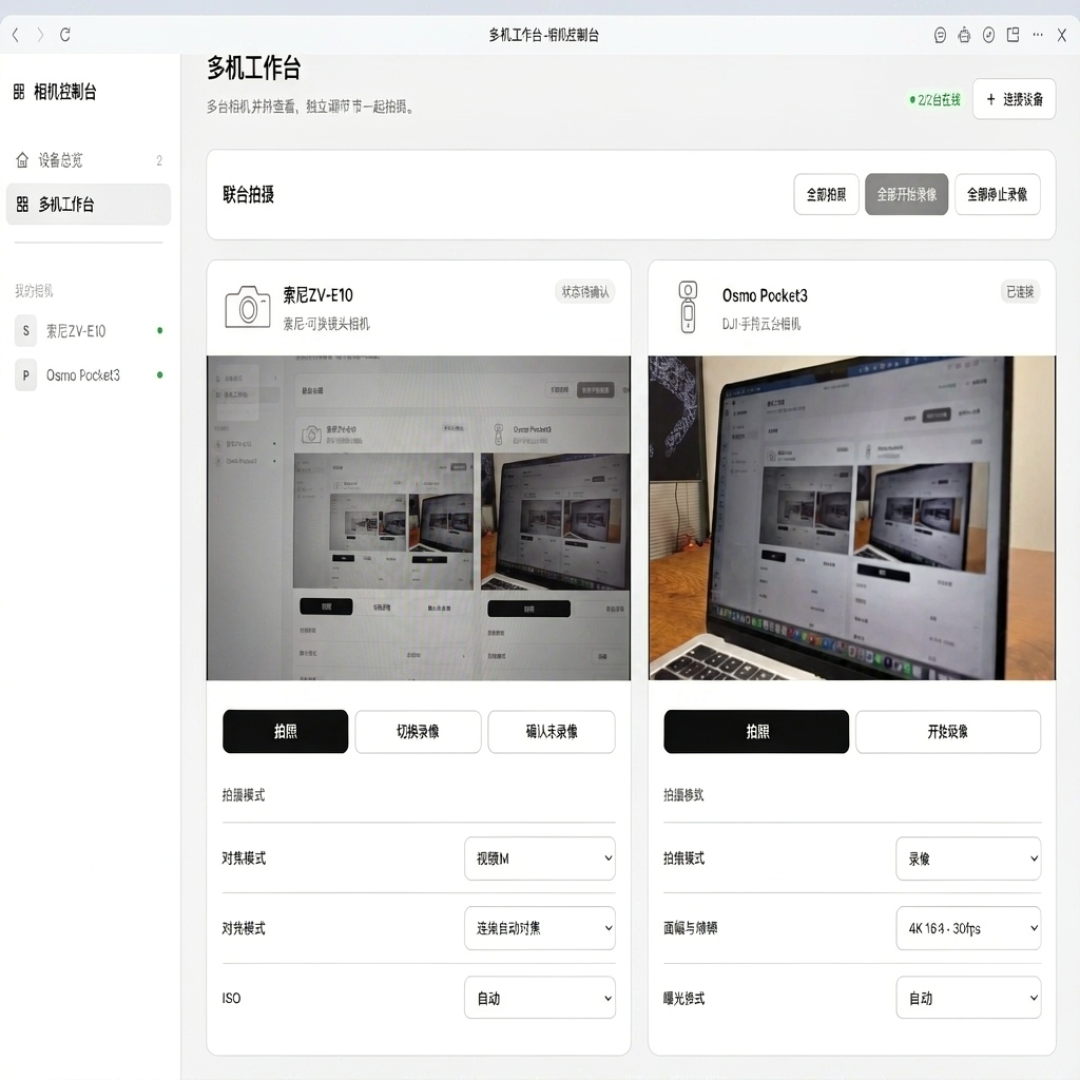Open the 连续自动对焦 dropdown
This screenshot has height=1080, width=1080.
[x=540, y=928]
